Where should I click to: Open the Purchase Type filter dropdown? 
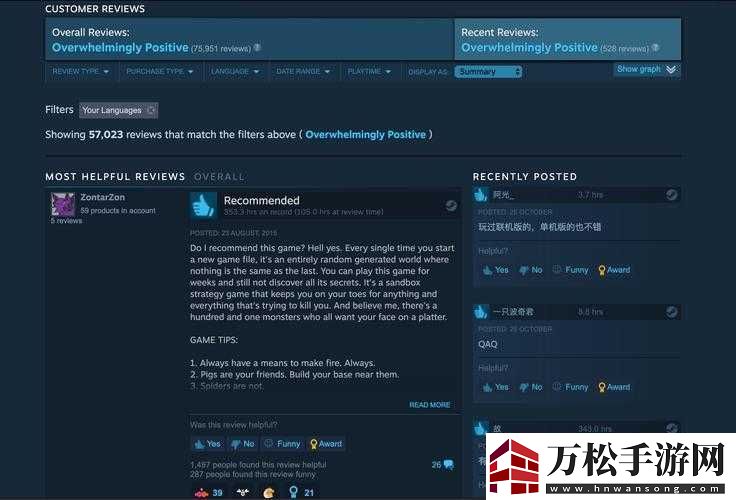coord(160,72)
